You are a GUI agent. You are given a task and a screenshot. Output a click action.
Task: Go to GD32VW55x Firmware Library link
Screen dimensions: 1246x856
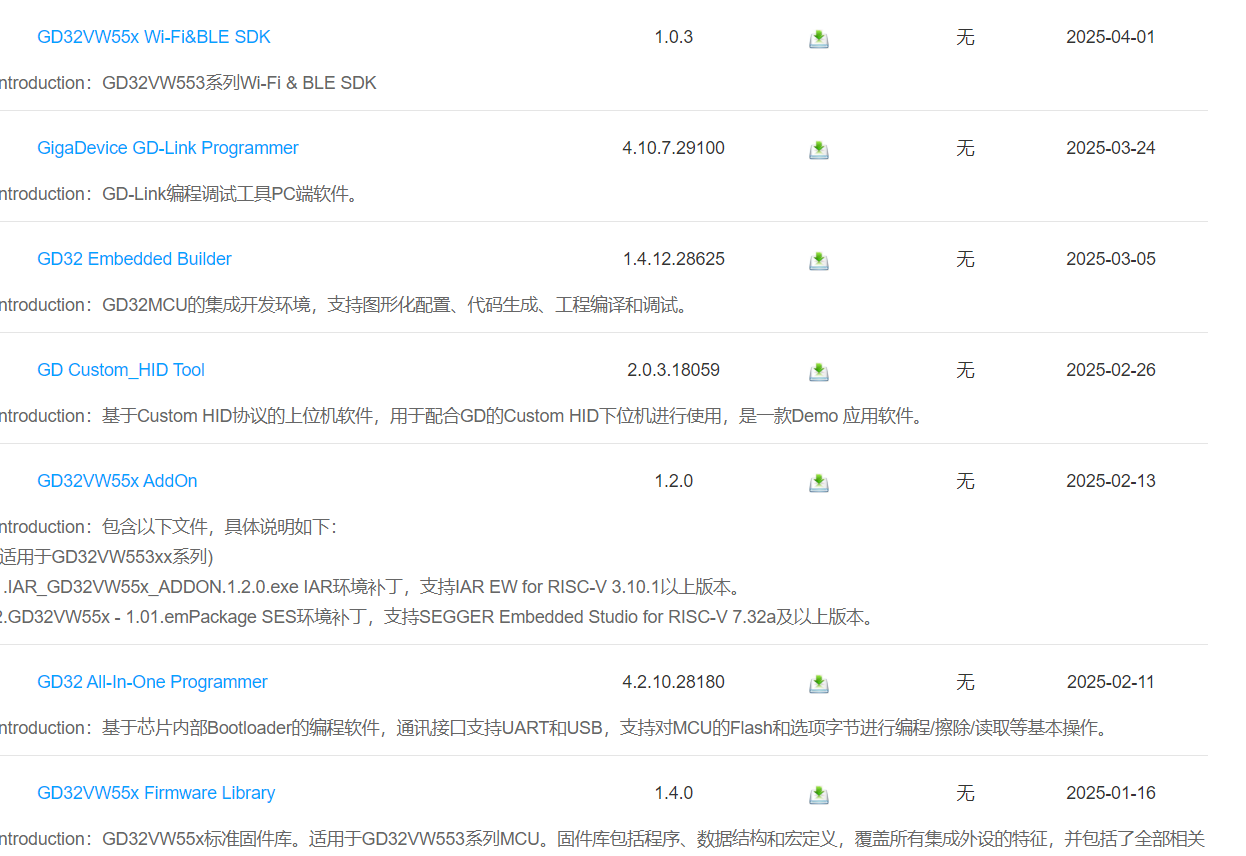coord(155,793)
